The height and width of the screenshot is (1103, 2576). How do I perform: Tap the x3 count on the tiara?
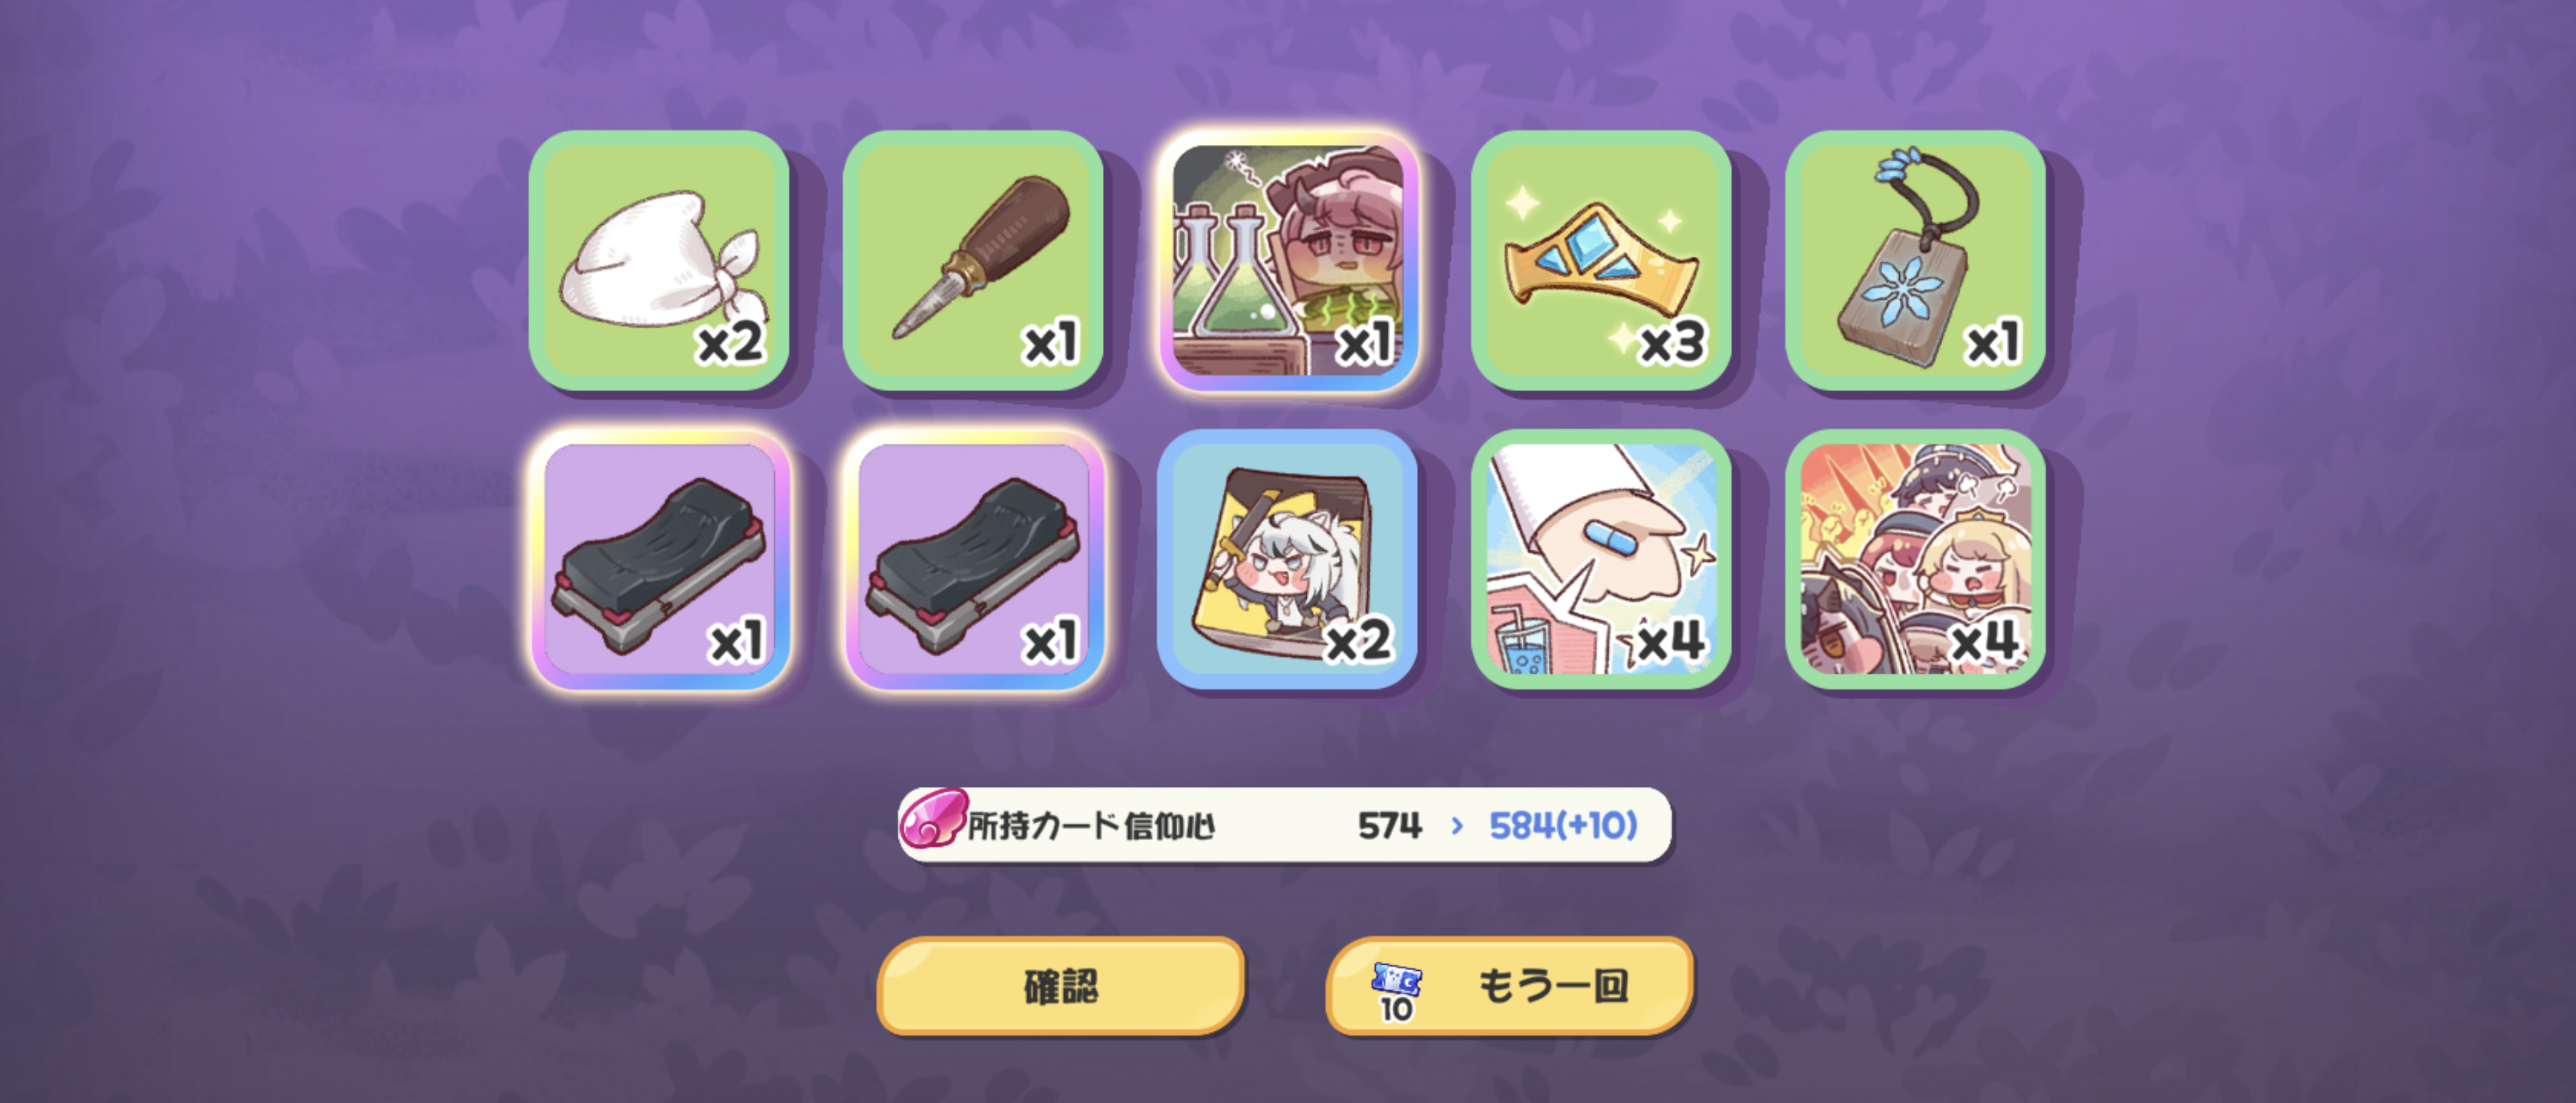(1672, 343)
